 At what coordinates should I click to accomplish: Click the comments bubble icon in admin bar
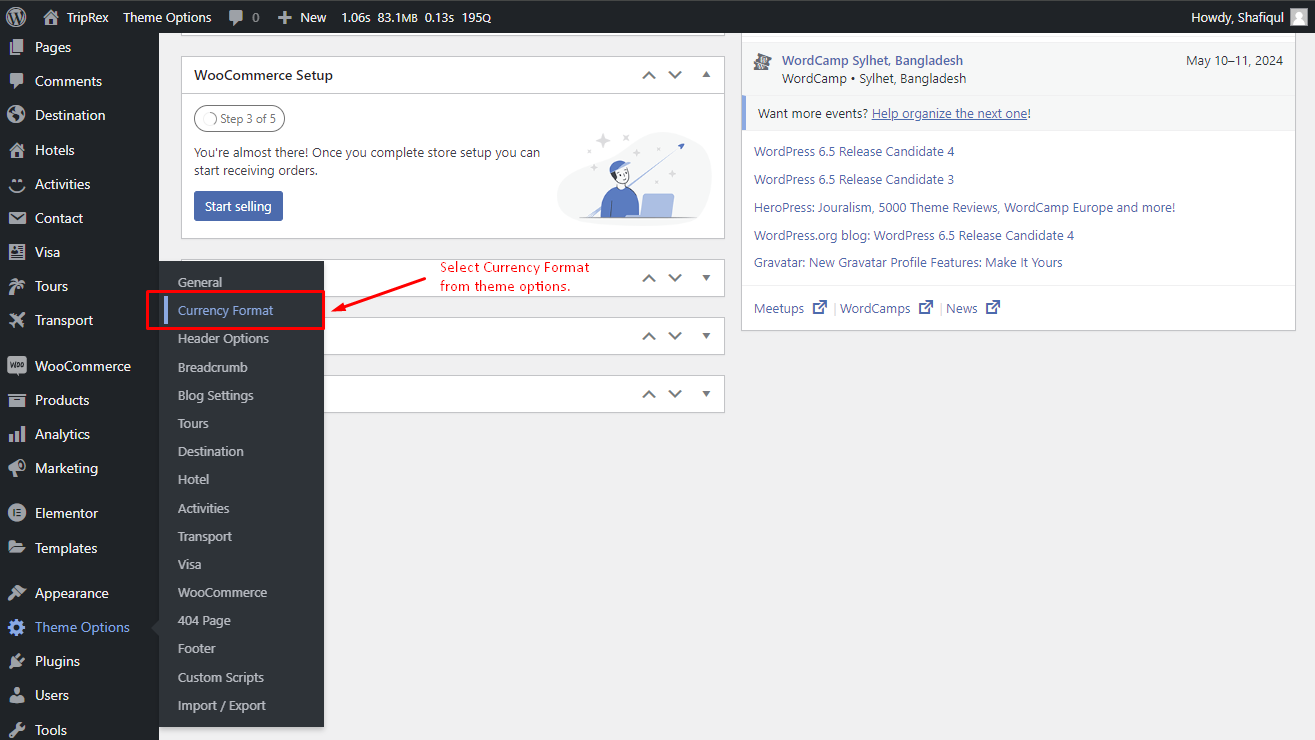tap(236, 17)
